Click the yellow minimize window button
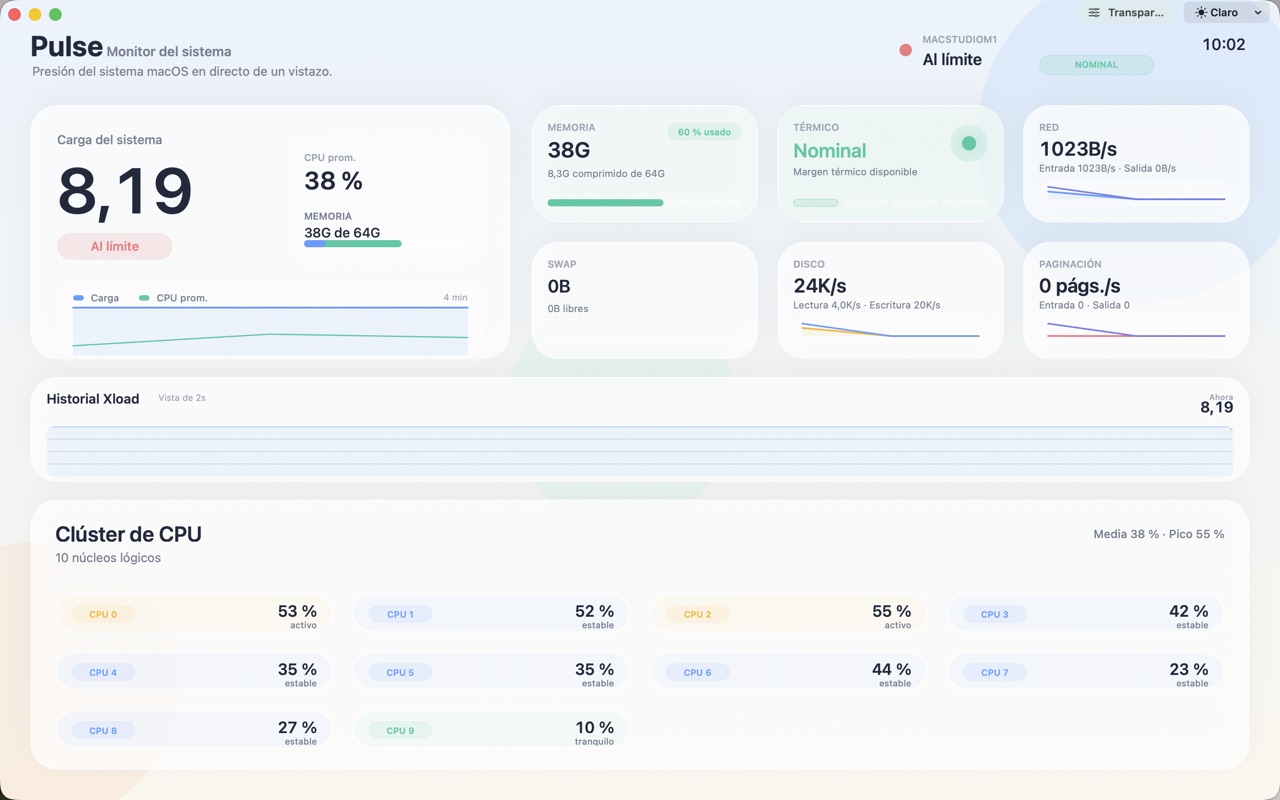 (x=35, y=14)
